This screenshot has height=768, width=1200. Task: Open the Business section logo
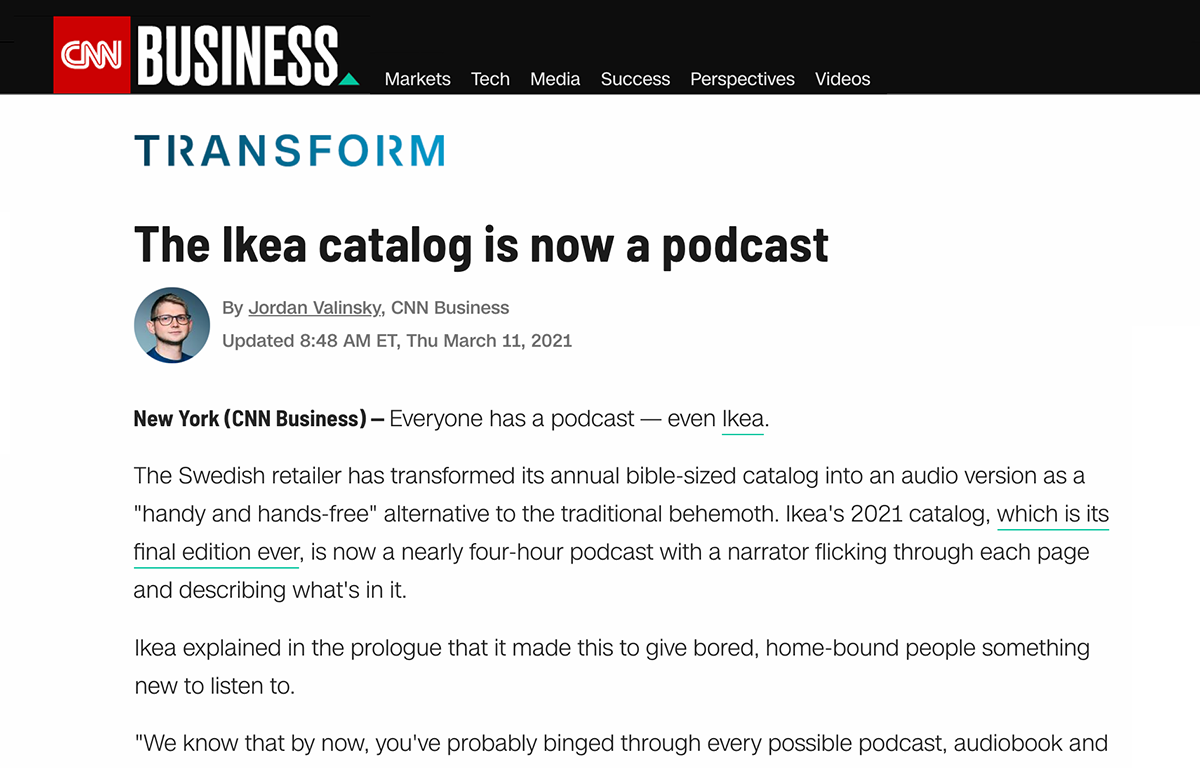coord(247,55)
